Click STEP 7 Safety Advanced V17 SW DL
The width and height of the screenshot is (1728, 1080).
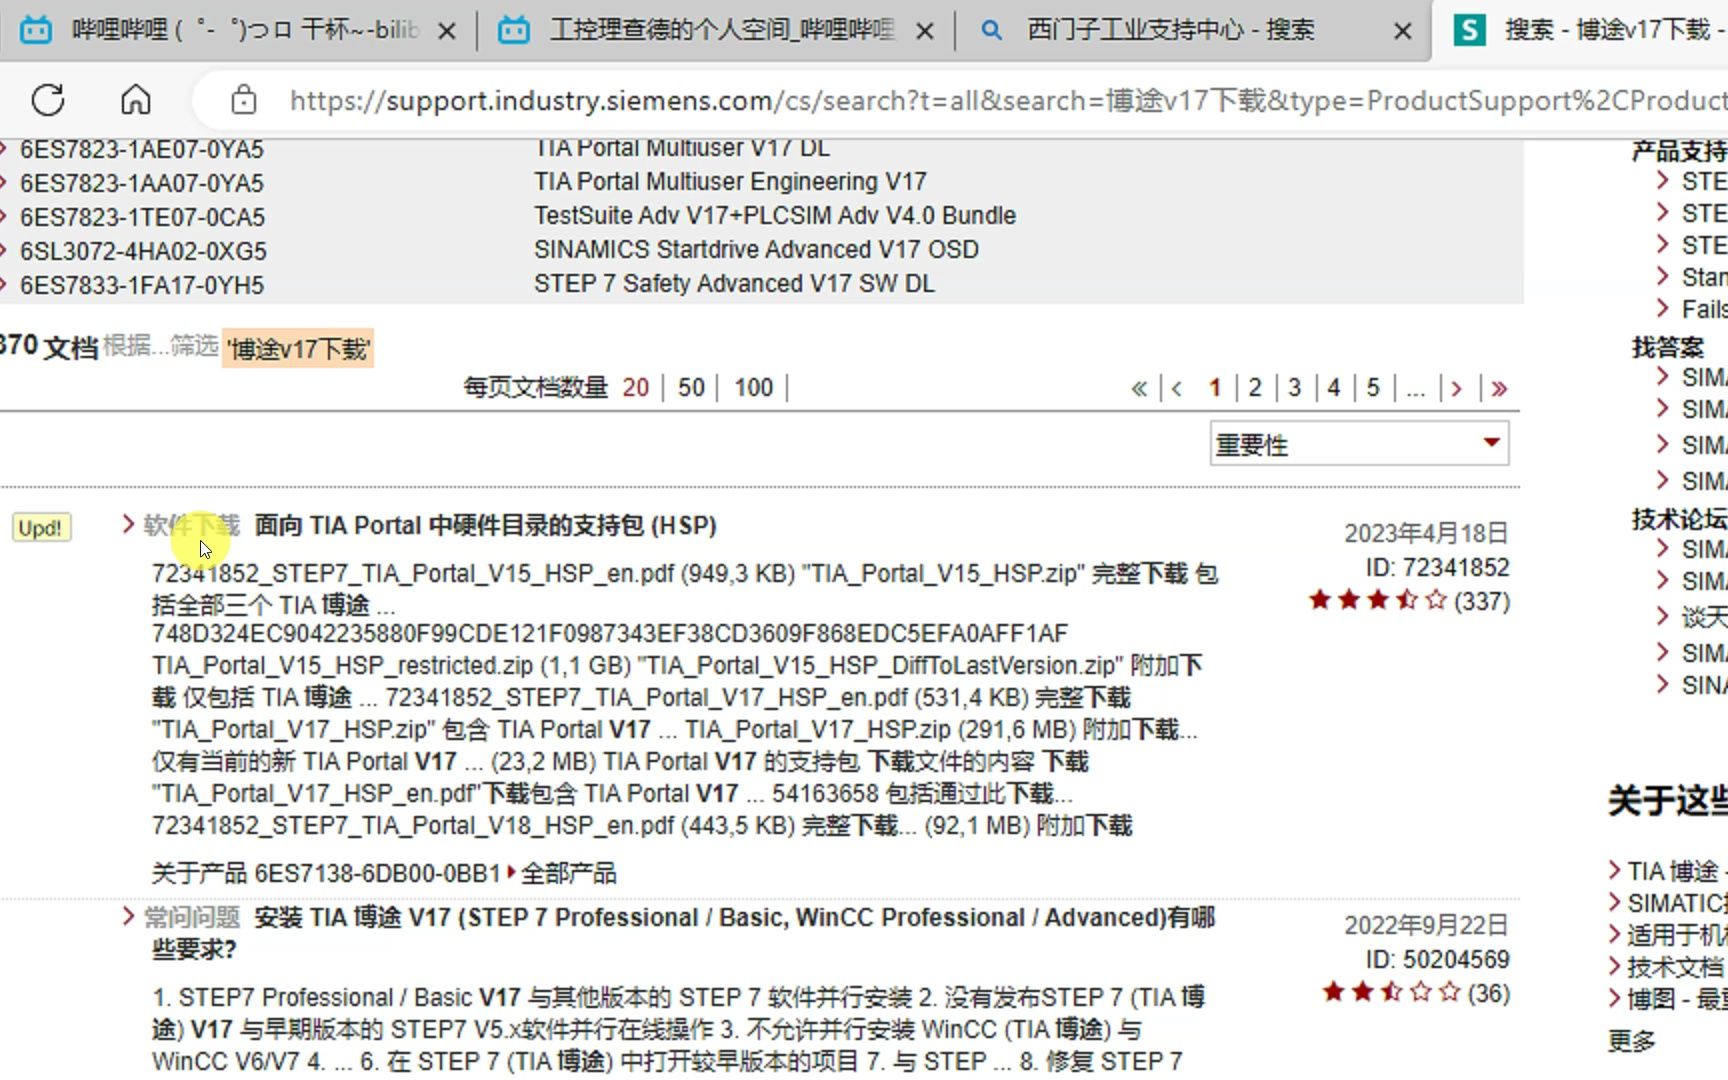coord(734,283)
